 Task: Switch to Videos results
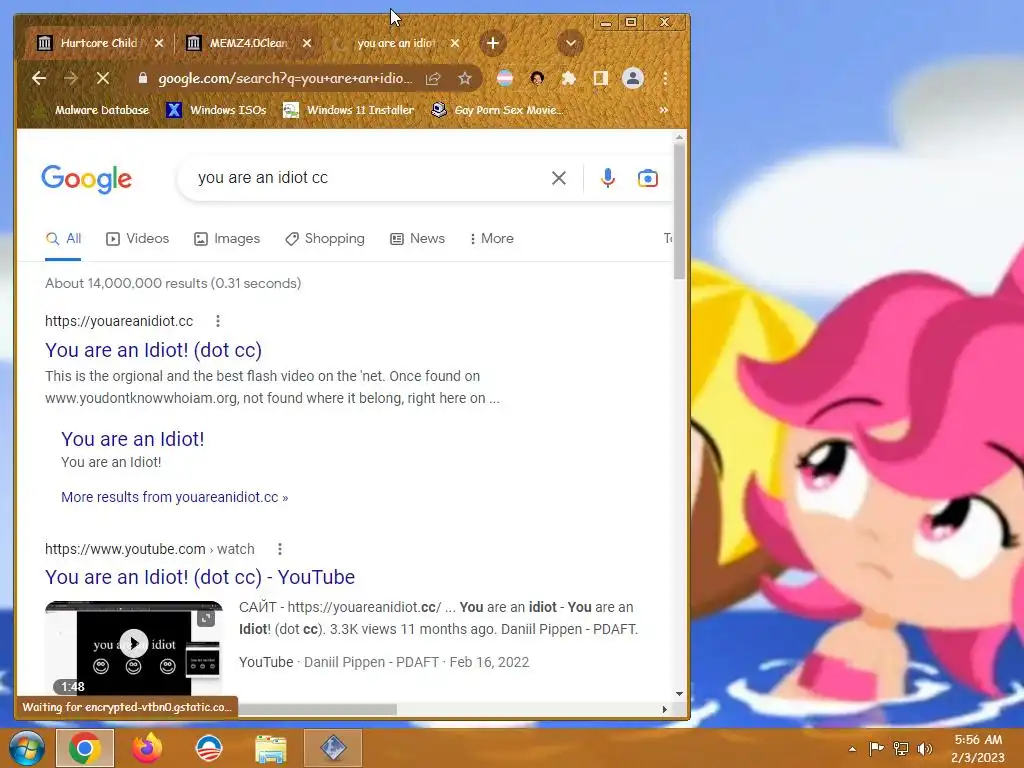coord(138,238)
